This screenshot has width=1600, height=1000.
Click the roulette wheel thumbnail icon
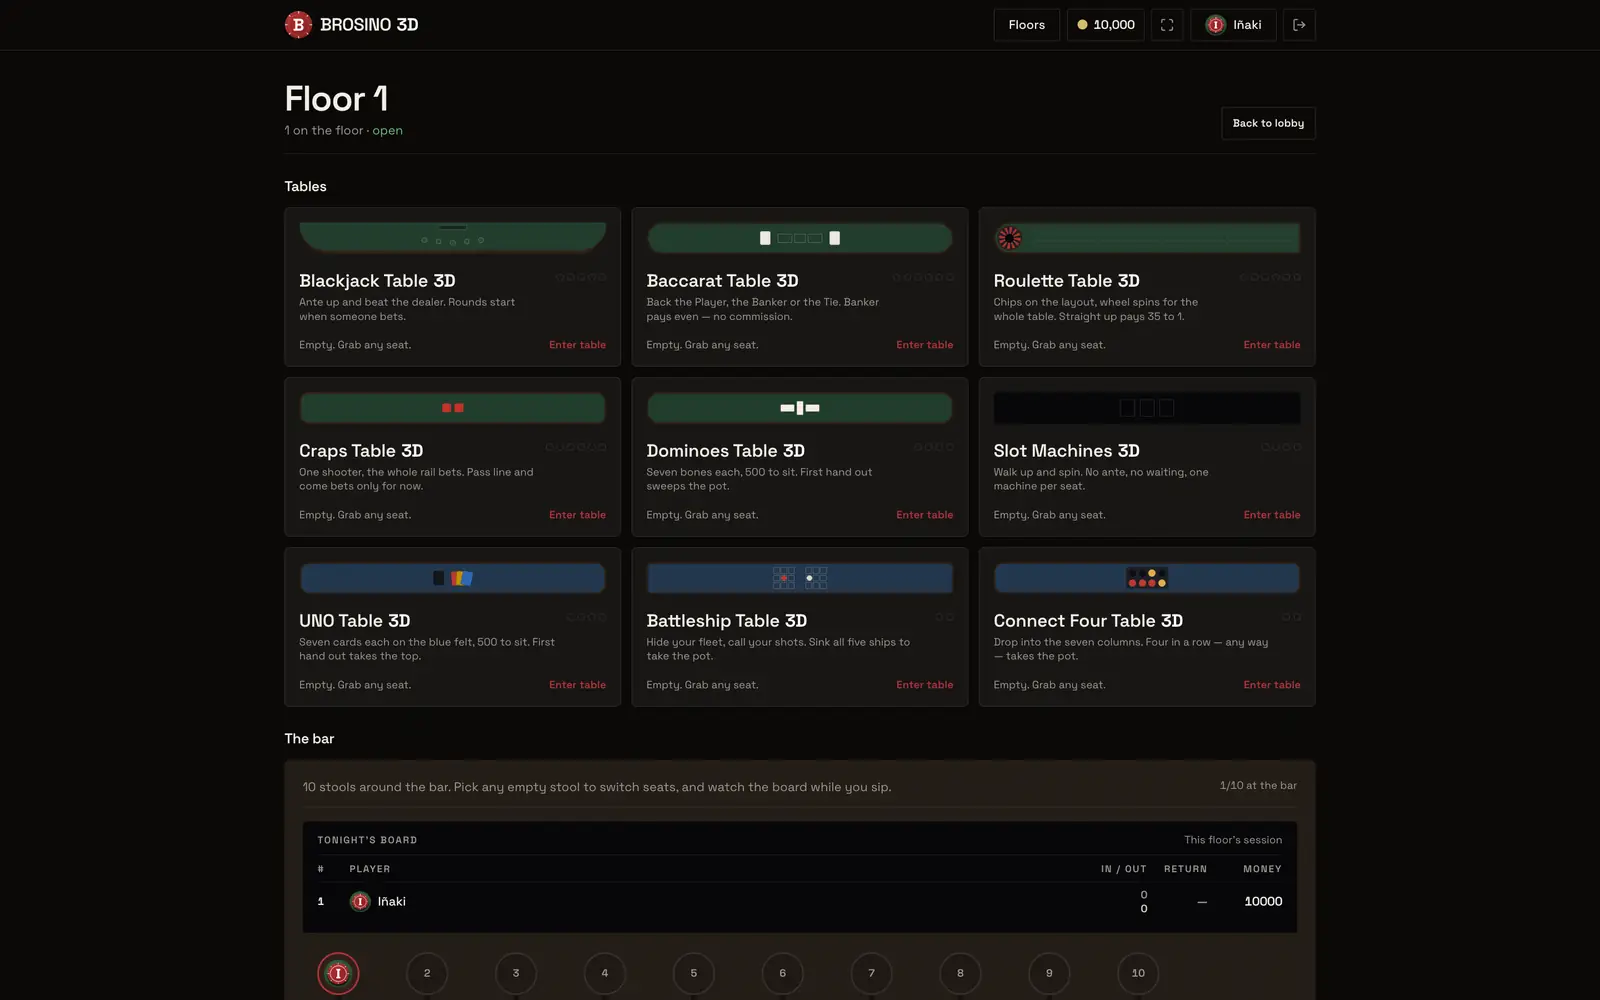pyautogui.click(x=1009, y=238)
